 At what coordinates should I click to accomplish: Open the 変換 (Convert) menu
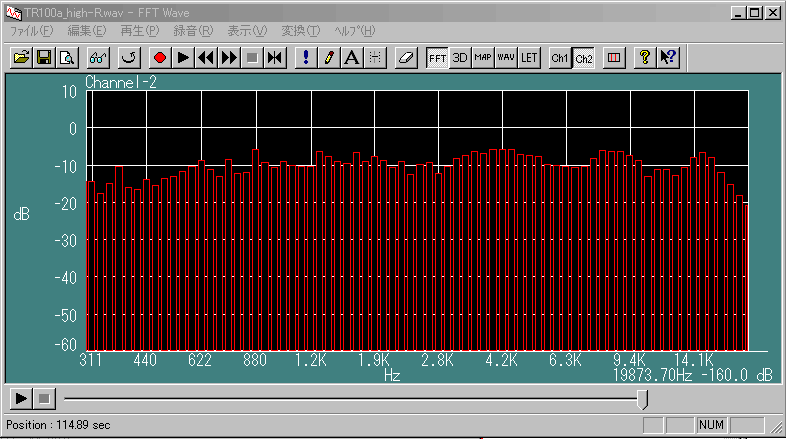point(301,31)
